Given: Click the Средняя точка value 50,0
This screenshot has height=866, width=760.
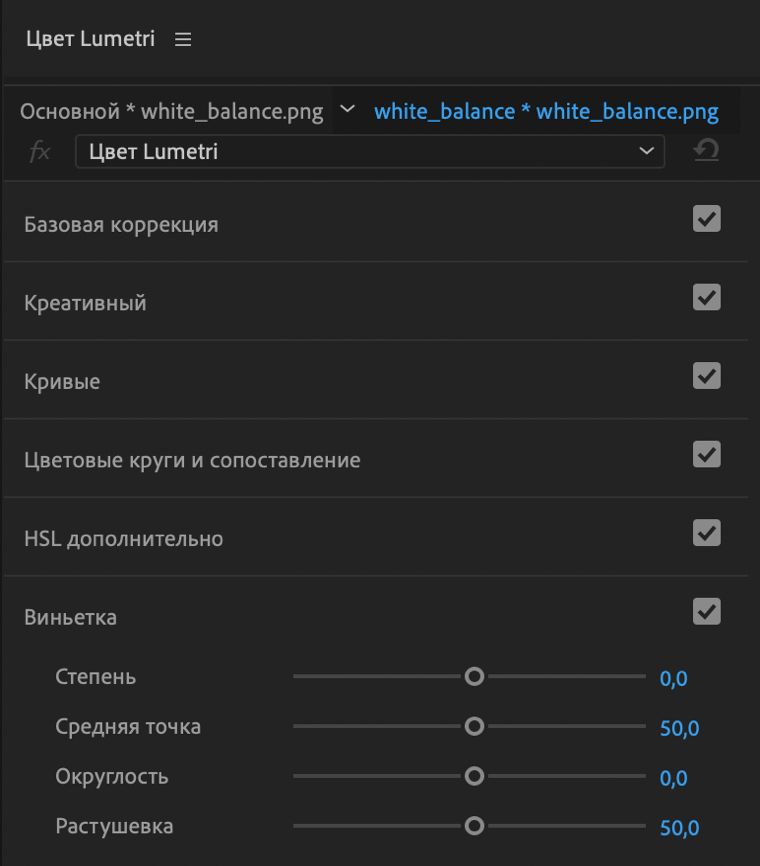Looking at the screenshot, I should coord(679,728).
